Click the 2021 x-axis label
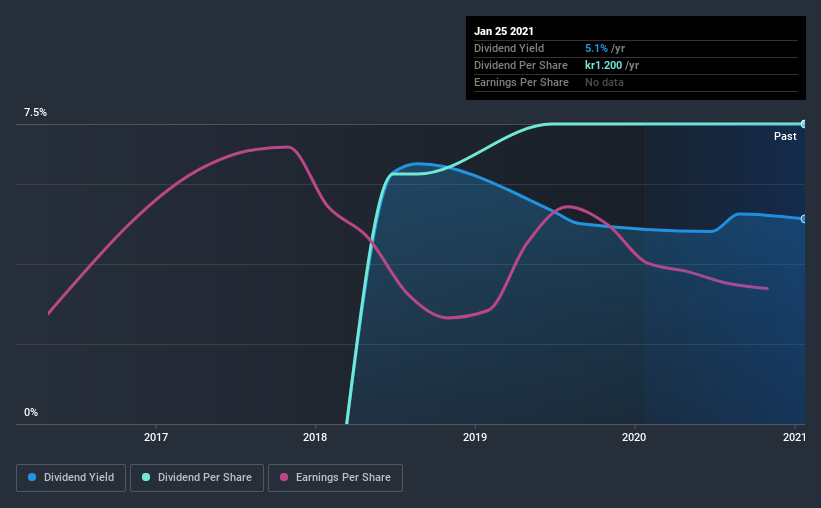Viewport: 821px width, 508px height. coord(794,437)
